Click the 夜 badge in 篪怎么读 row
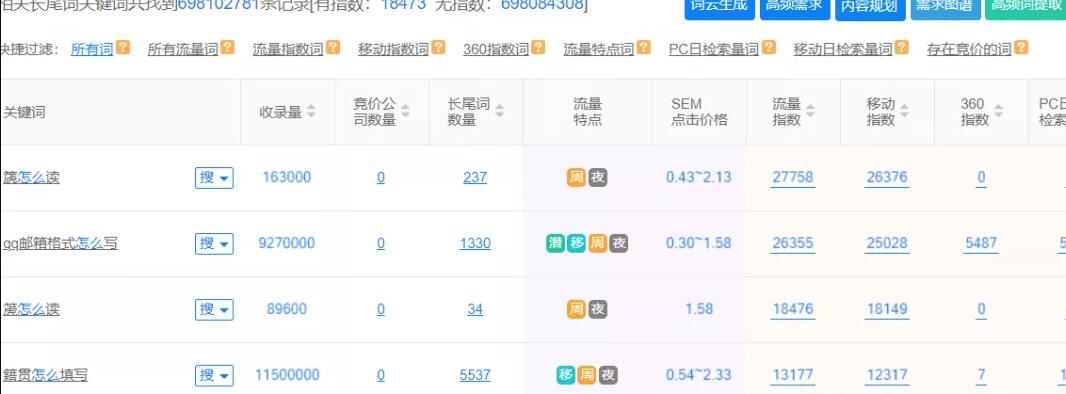This screenshot has width=1066, height=394. [598, 177]
